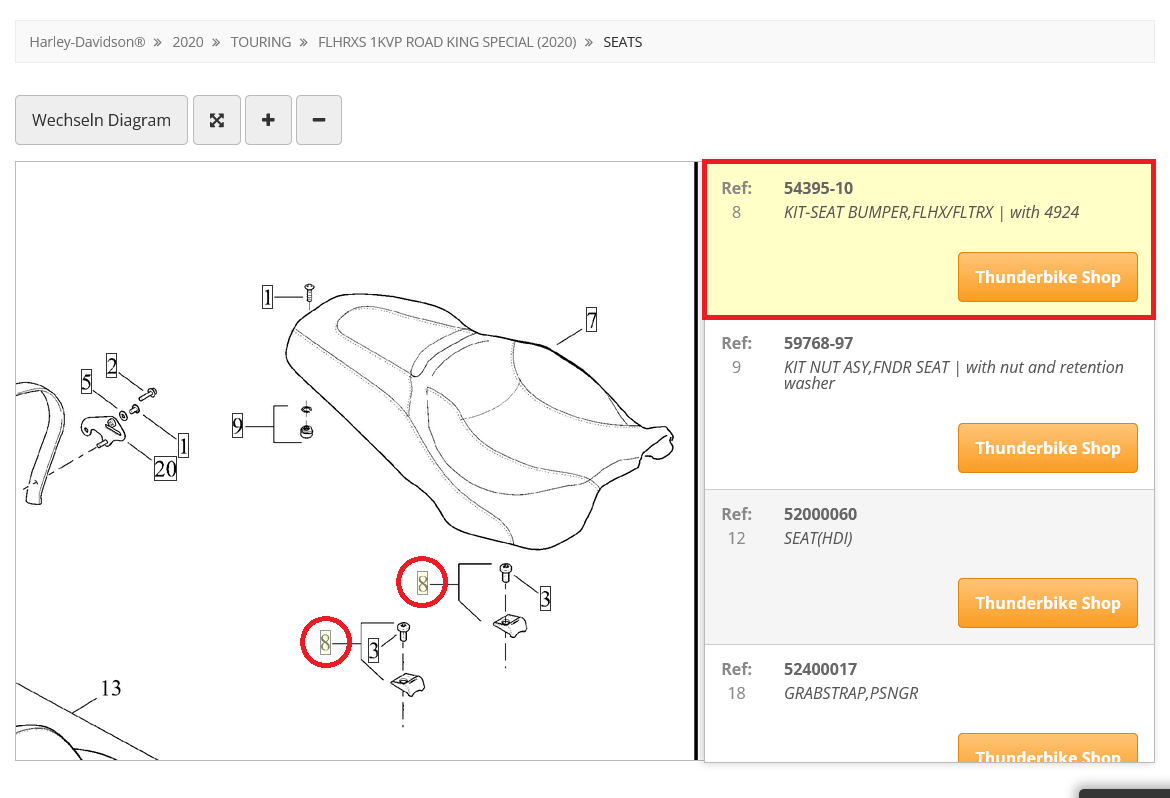Click diagram callout 7 for seat
The image size is (1170, 798).
591,319
